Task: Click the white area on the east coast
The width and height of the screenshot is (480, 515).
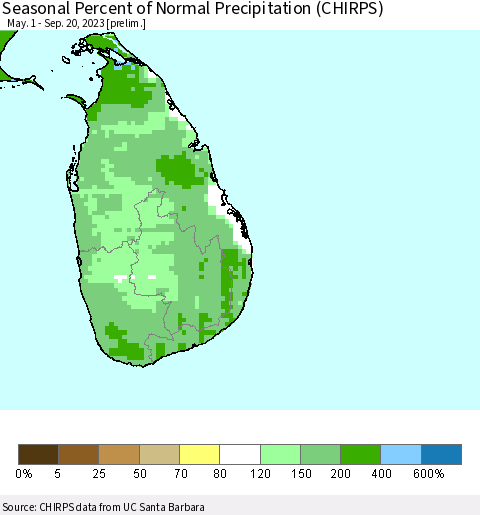Action: coord(214,197)
